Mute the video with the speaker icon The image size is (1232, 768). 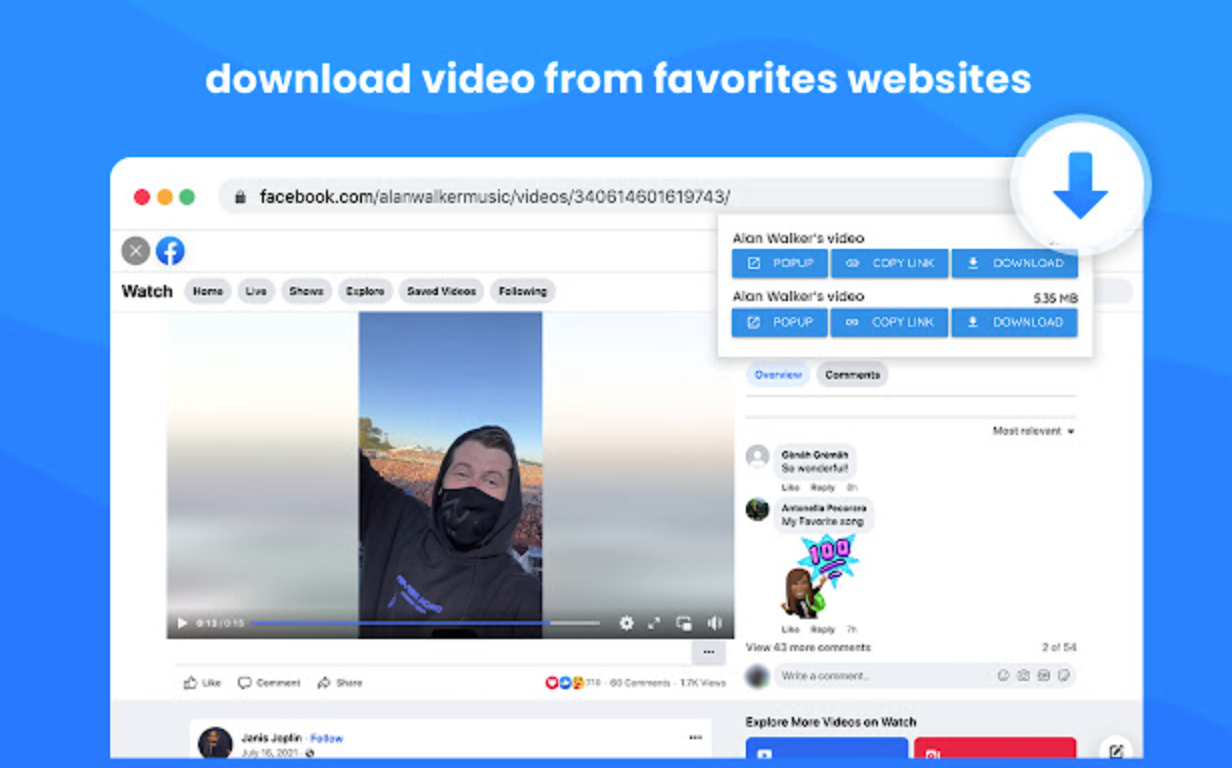[714, 623]
